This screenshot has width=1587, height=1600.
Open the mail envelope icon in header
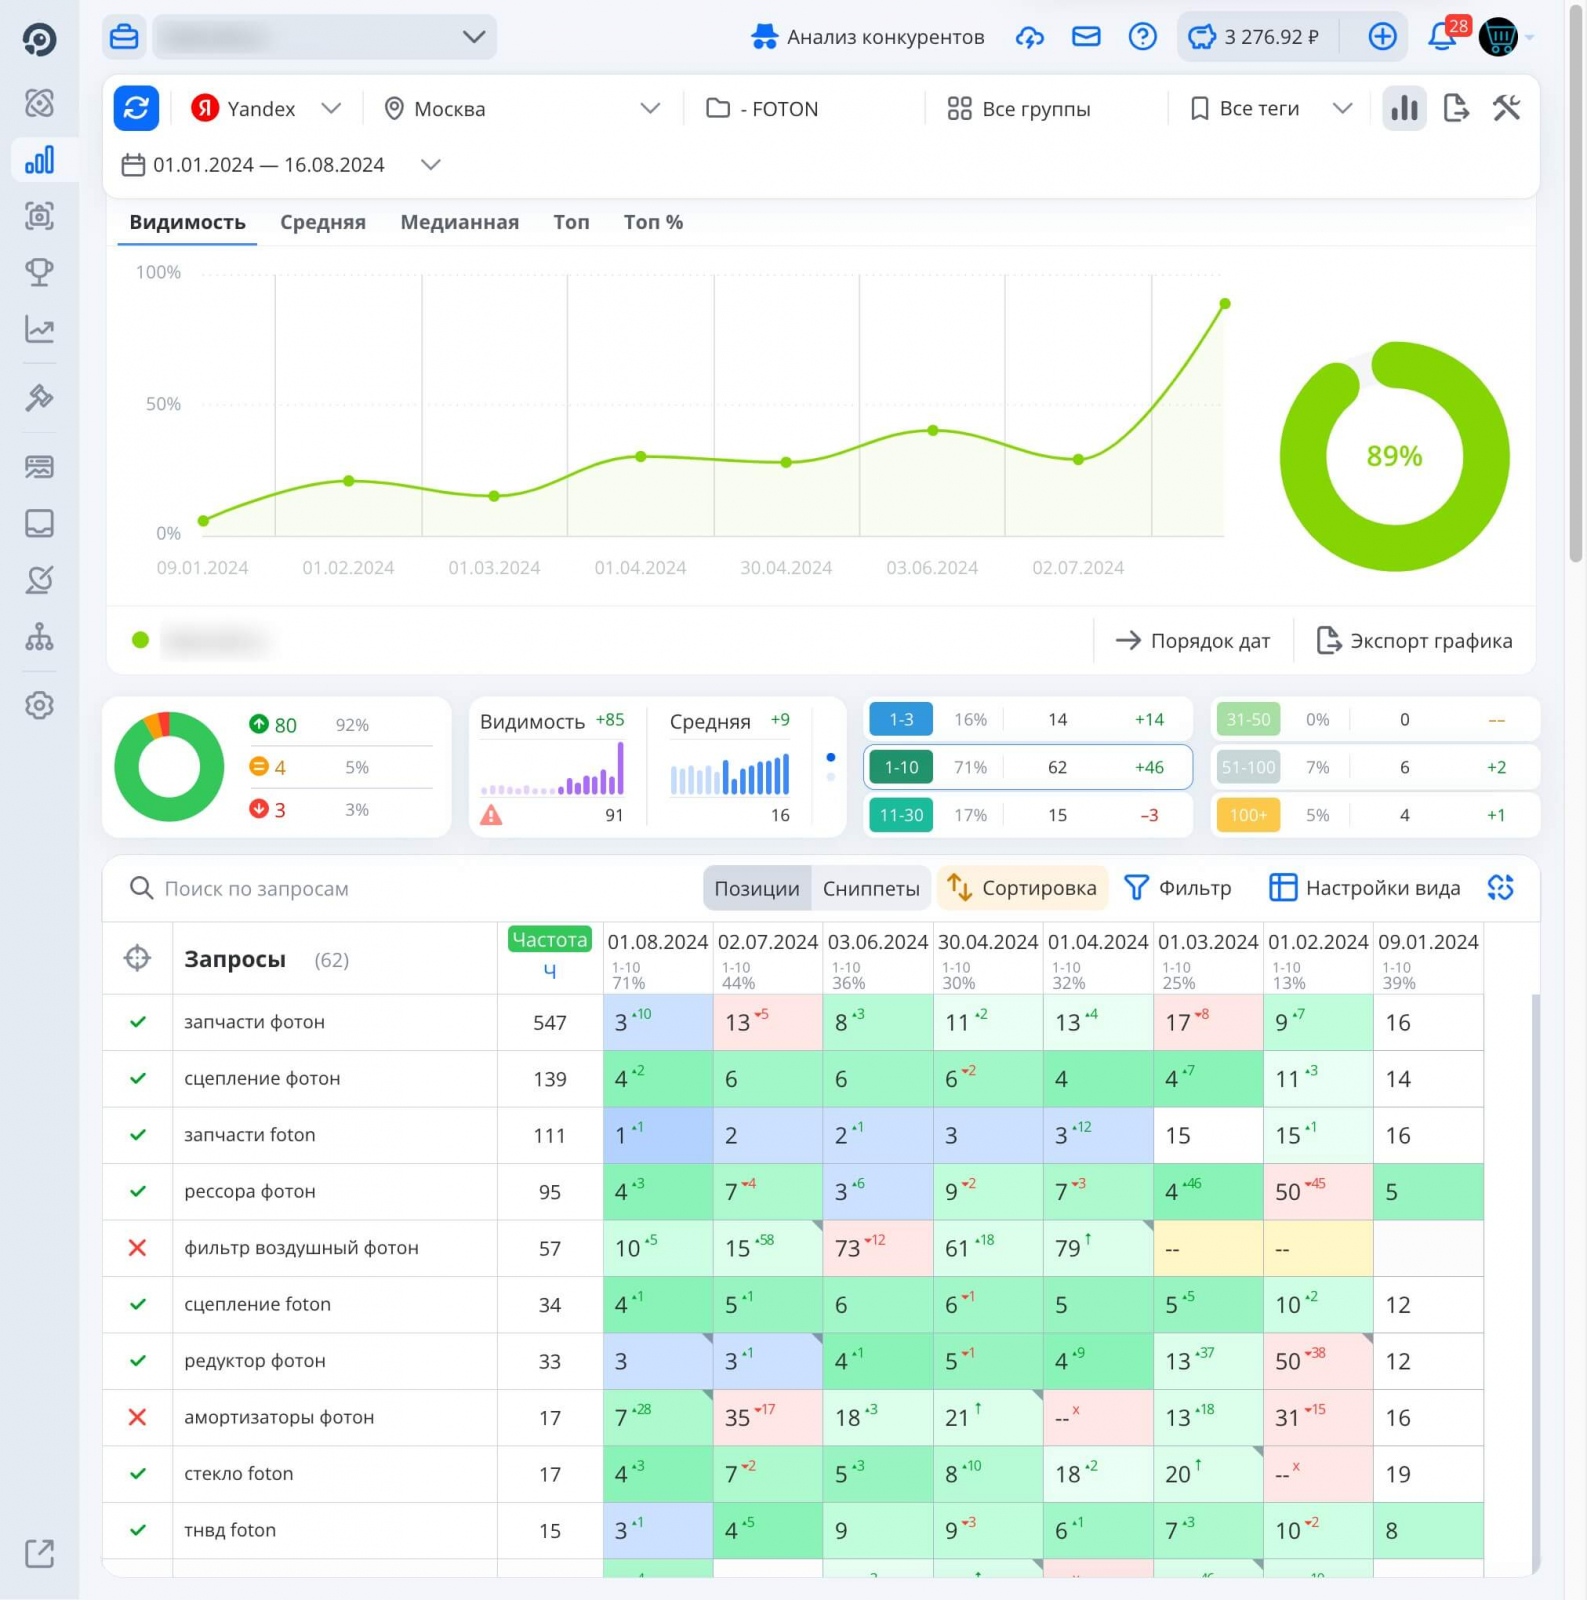pyautogui.click(x=1086, y=37)
